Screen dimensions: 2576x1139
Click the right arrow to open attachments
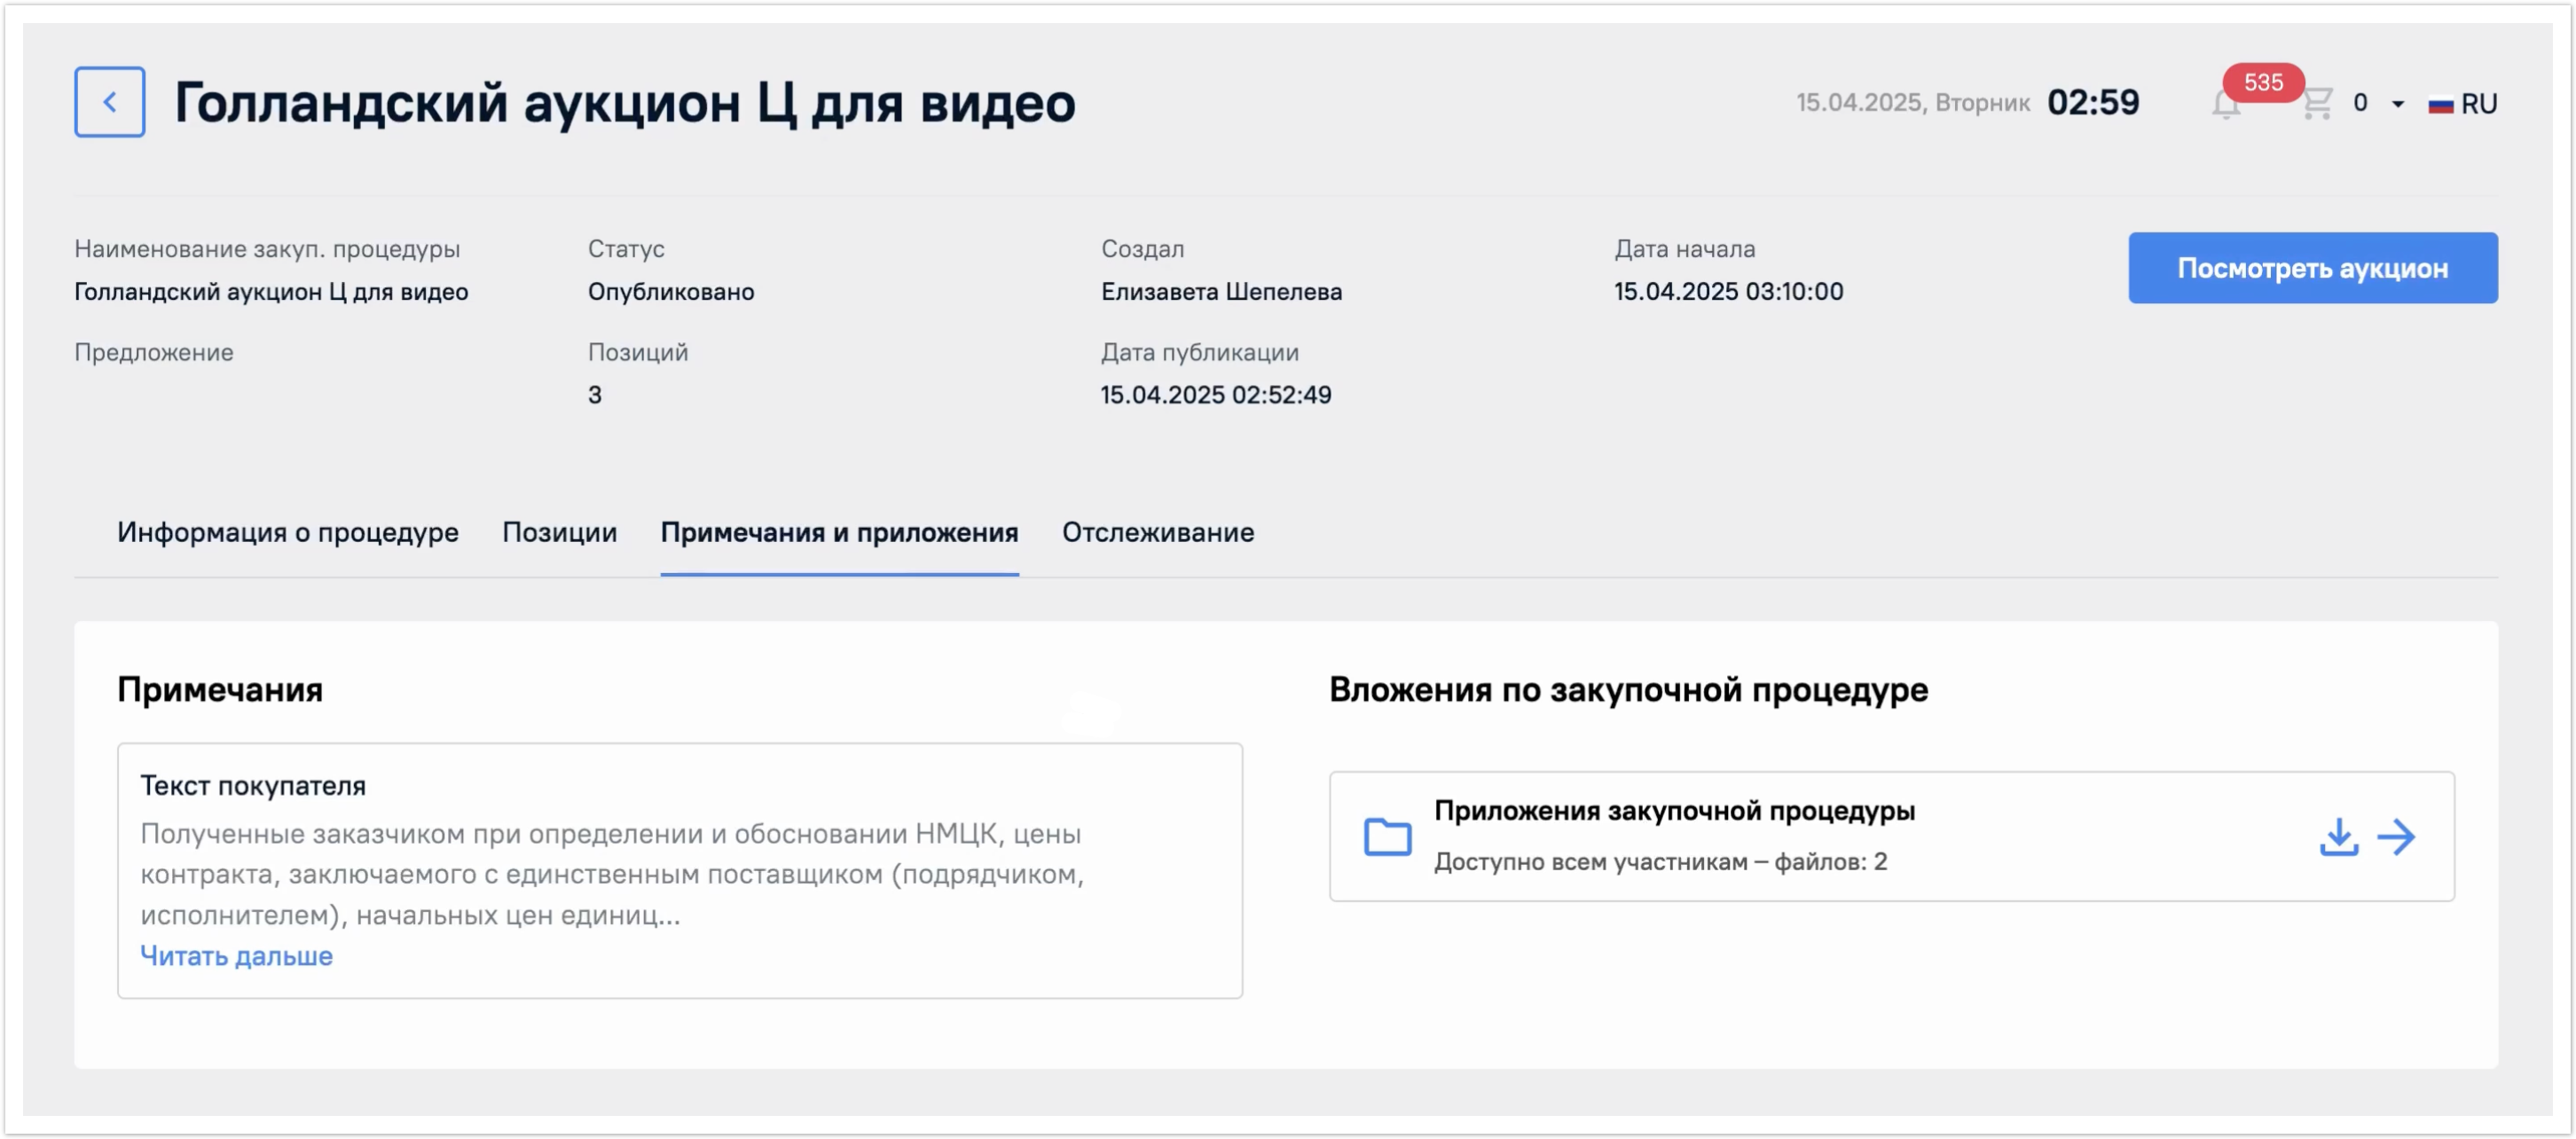click(x=2396, y=837)
